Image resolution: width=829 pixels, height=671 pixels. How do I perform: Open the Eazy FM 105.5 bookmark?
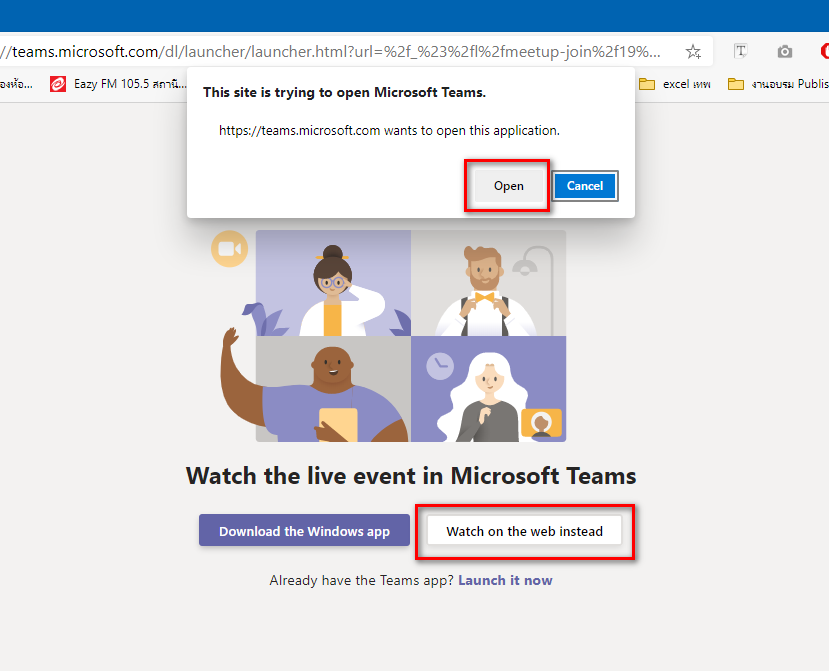pos(118,84)
